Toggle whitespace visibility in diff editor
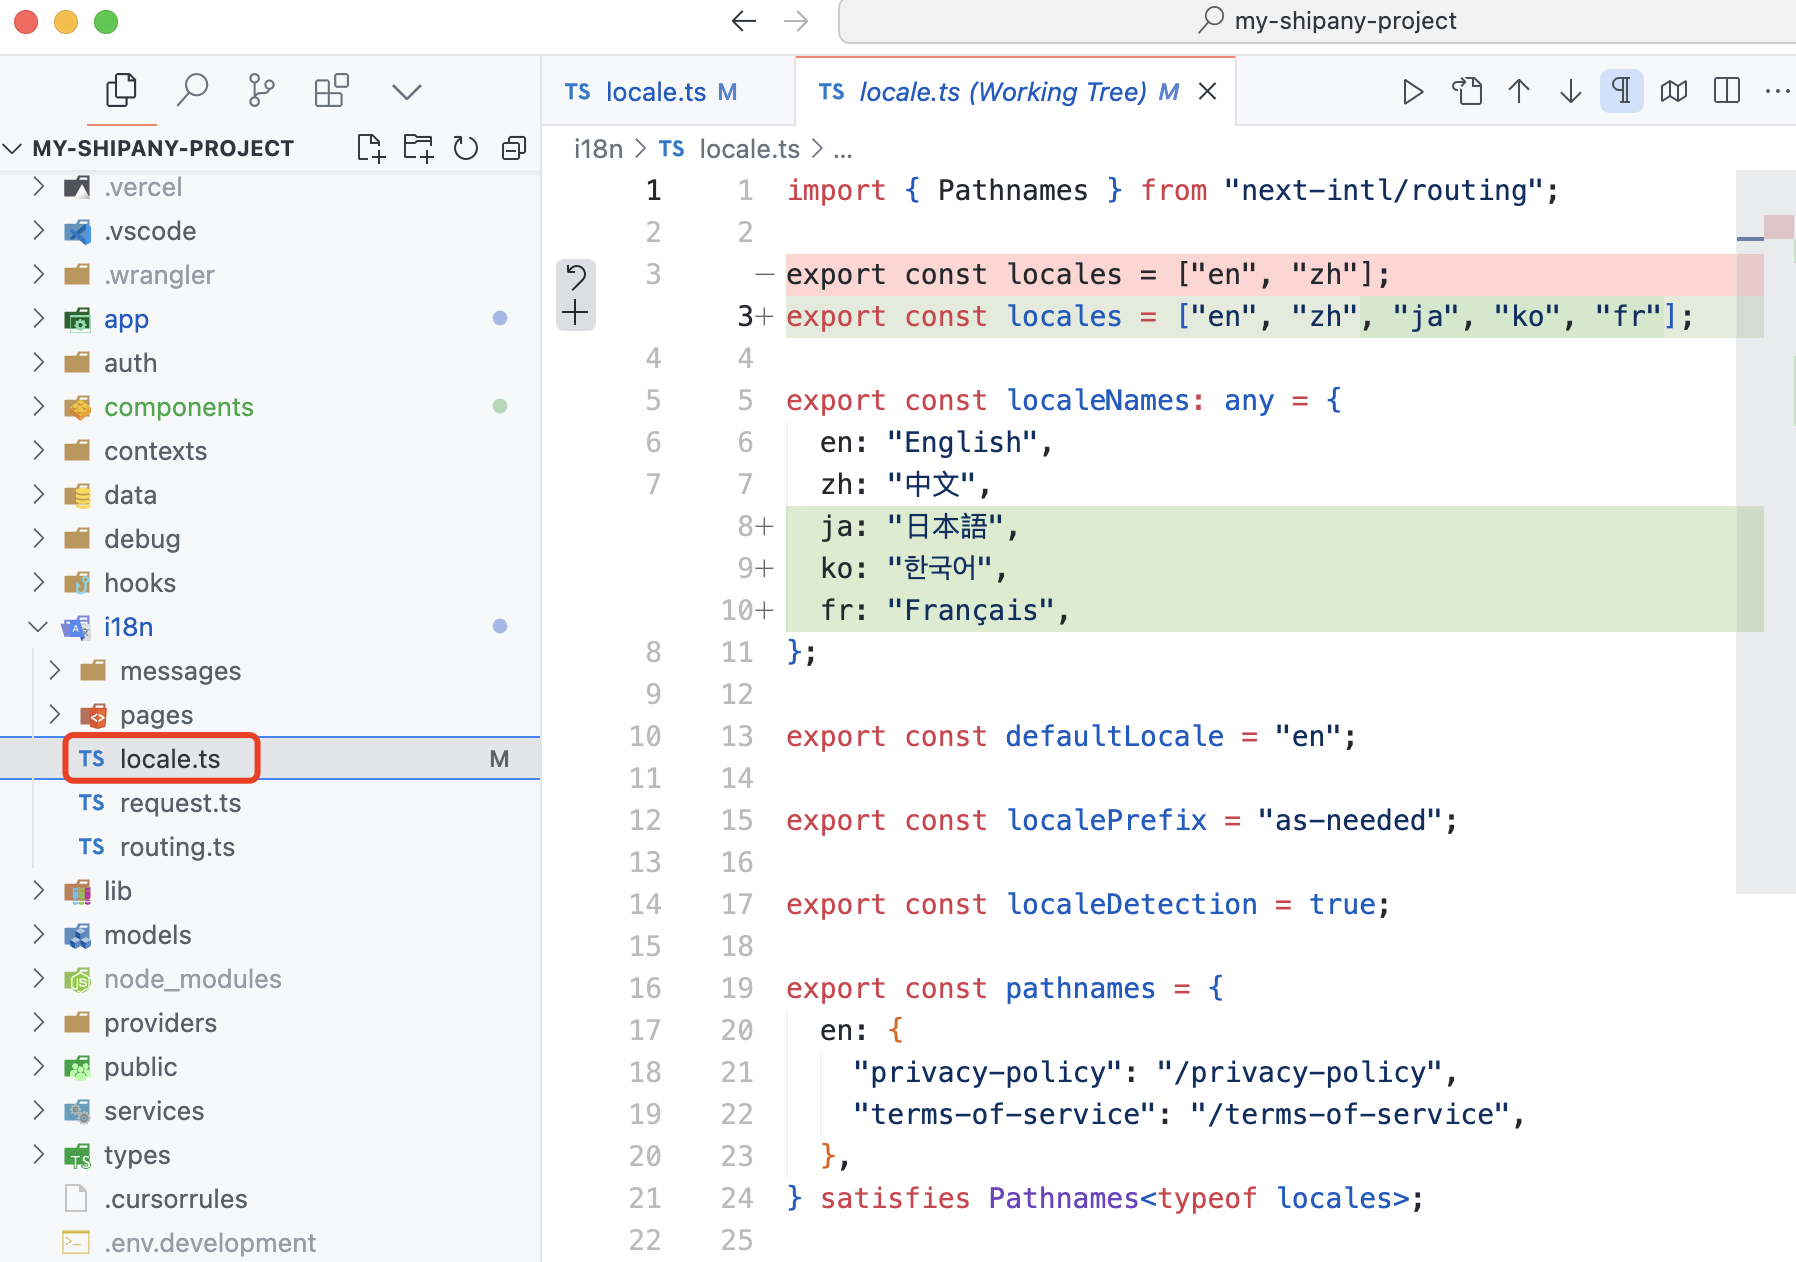Viewport: 1796px width, 1262px height. [x=1621, y=92]
